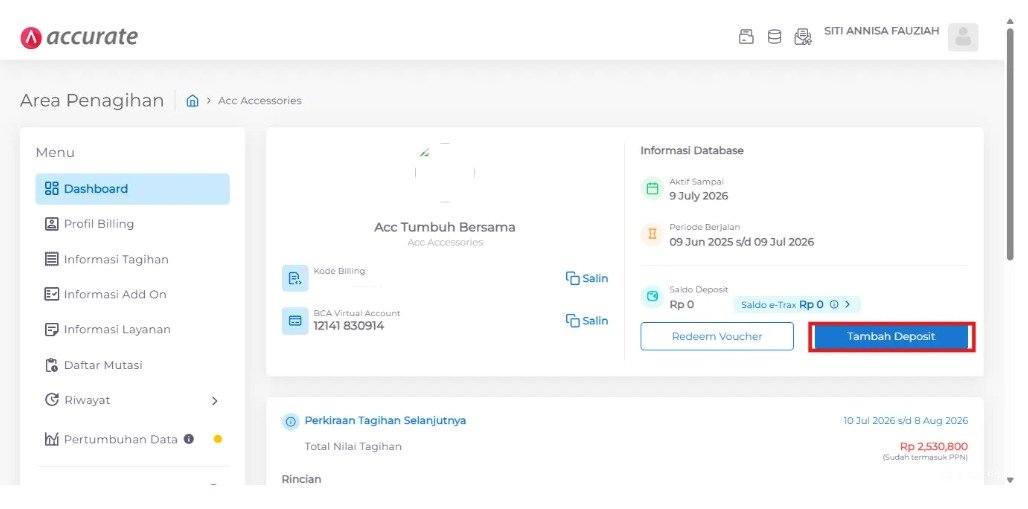
Task: Click the Informasi Database heading
Action: pyautogui.click(x=692, y=150)
